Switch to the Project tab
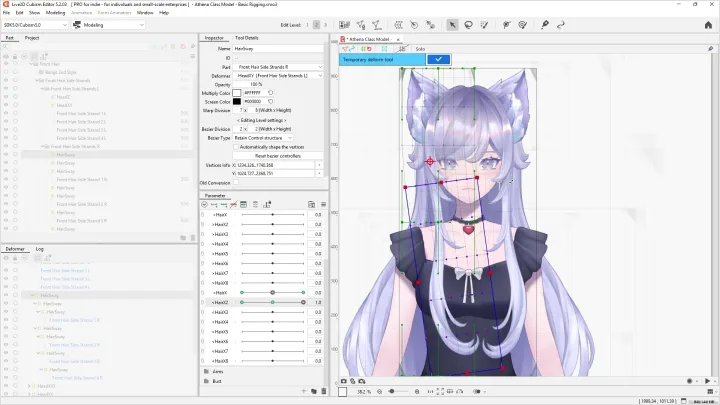 pyautogui.click(x=32, y=38)
